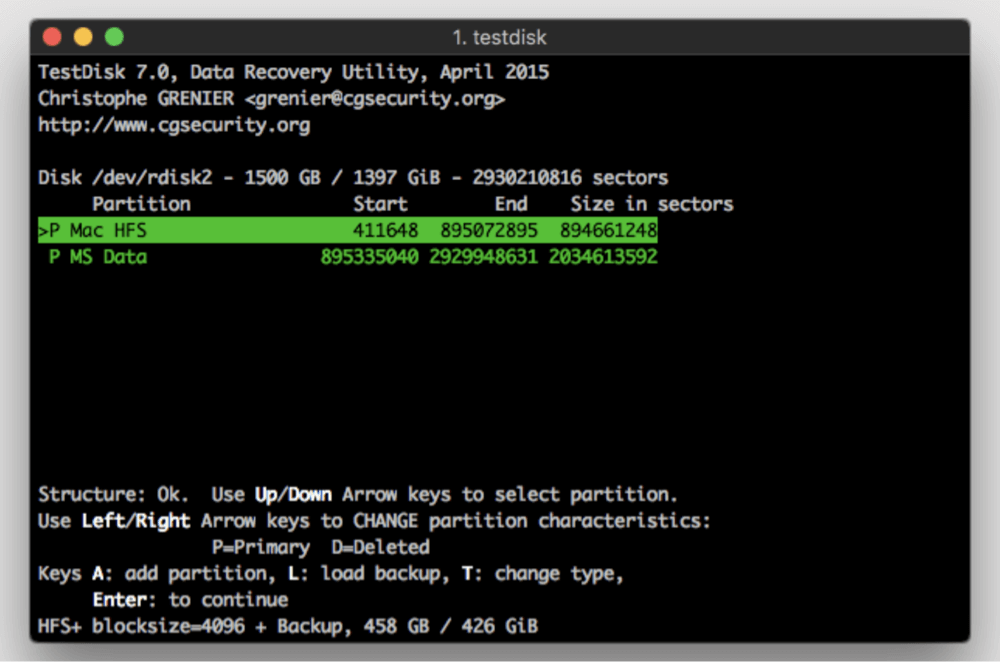Viewport: 1000px width, 662px height.
Task: Click the 'Start' column header
Action: (380, 204)
